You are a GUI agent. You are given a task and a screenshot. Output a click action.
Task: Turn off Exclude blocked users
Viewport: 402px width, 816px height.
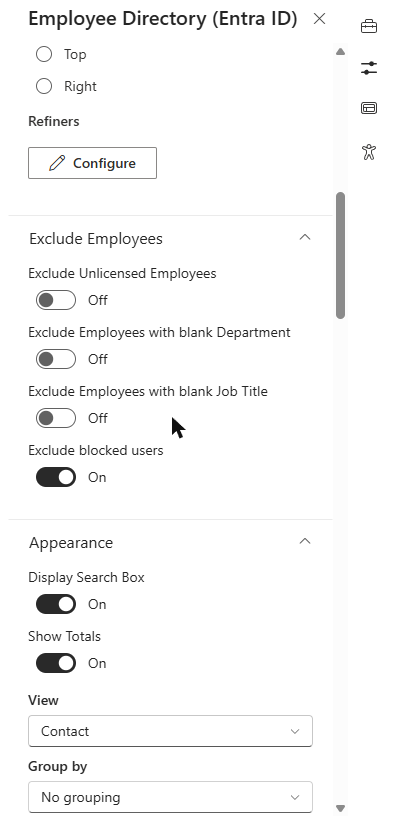point(56,477)
